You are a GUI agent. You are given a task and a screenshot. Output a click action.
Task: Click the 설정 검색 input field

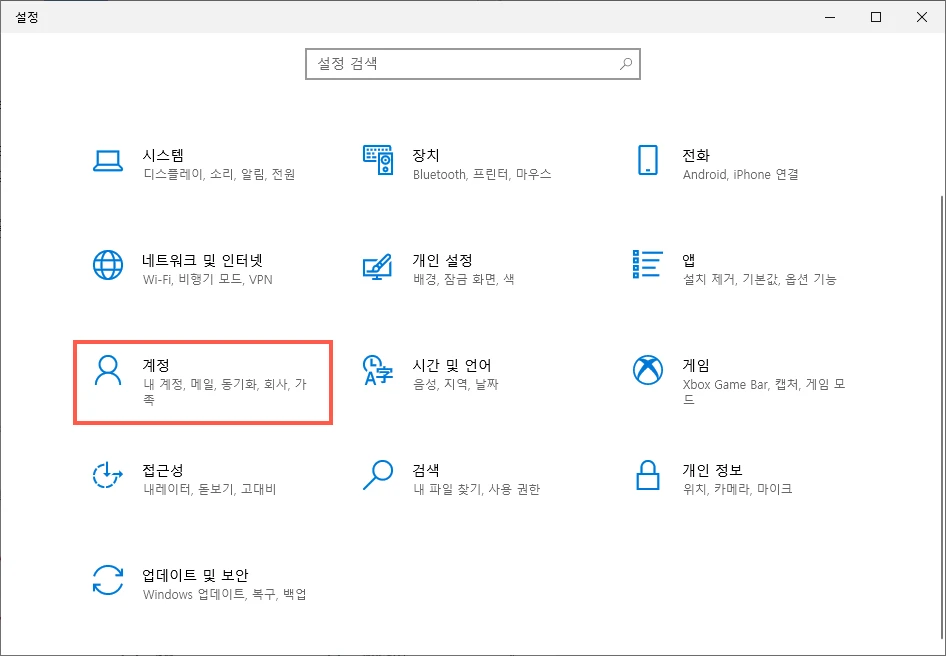(x=472, y=64)
